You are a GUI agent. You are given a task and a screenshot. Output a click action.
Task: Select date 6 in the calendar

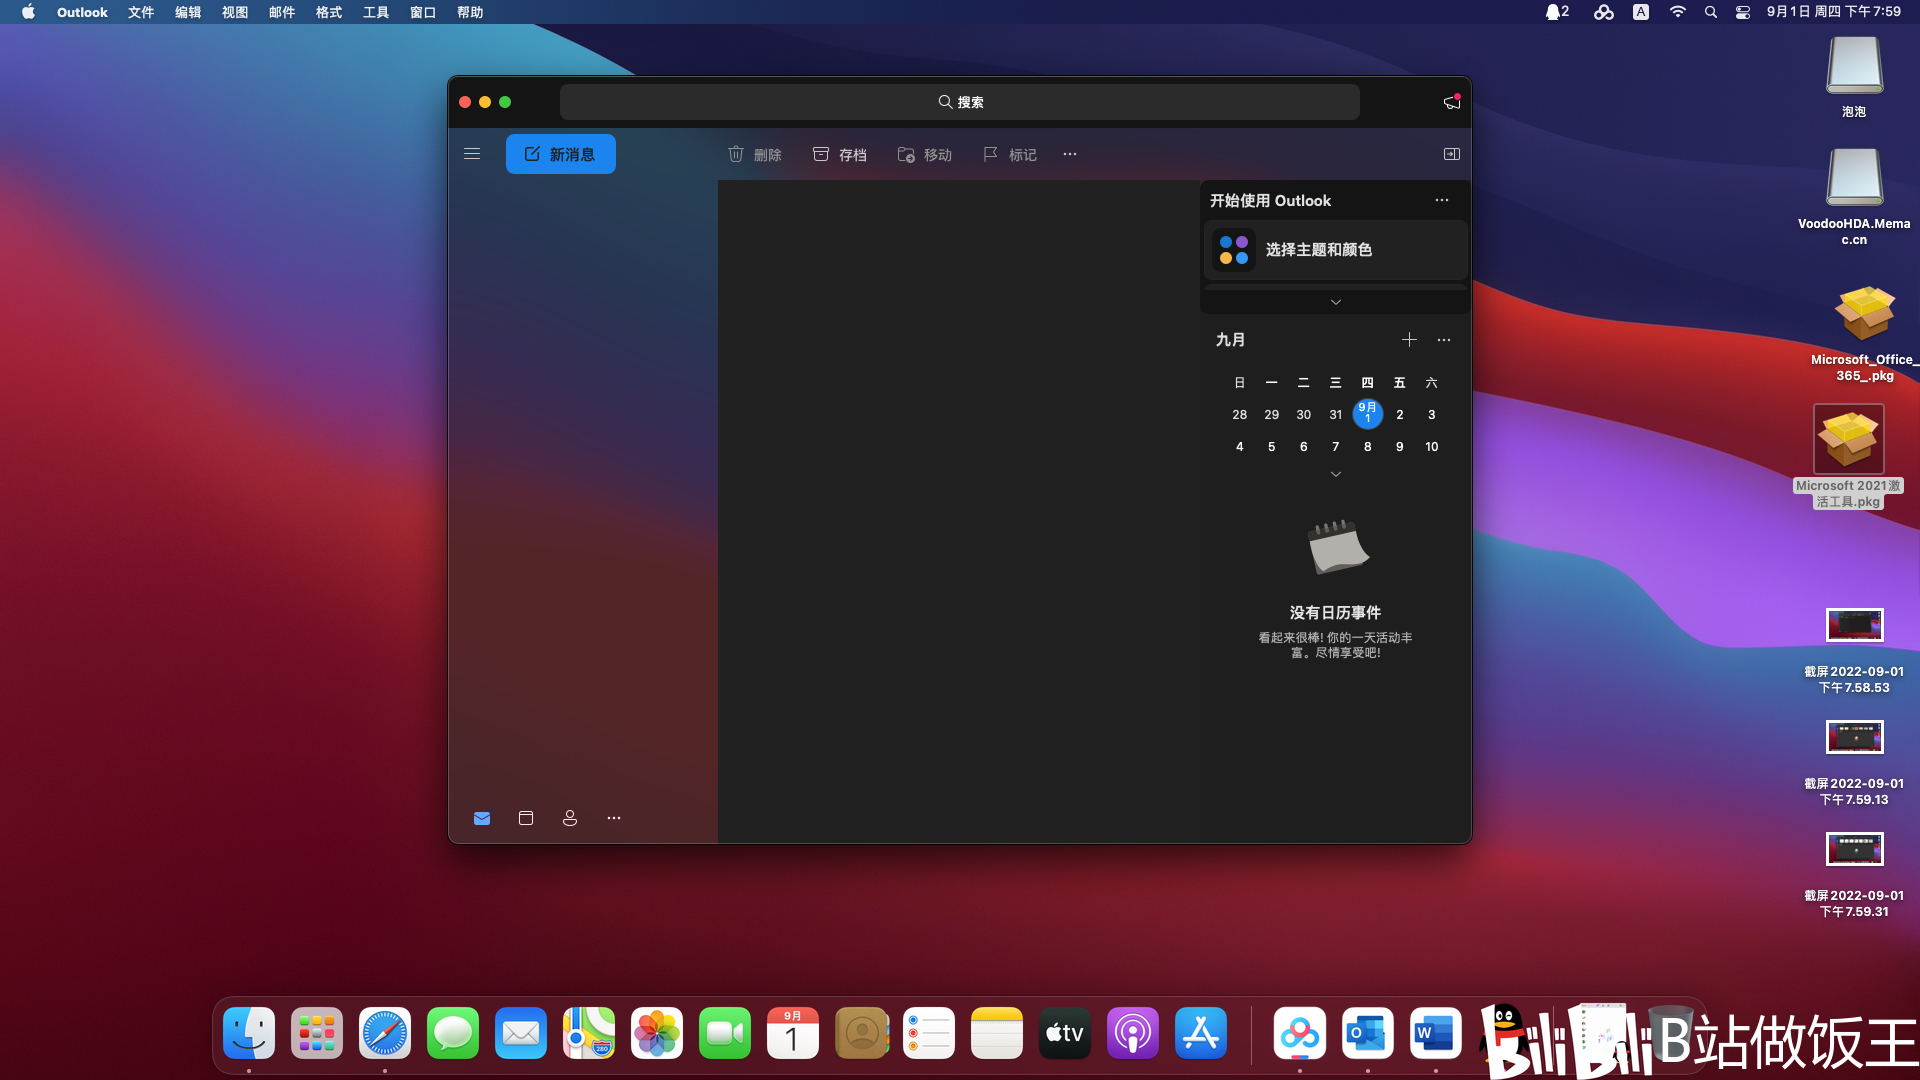coord(1304,447)
